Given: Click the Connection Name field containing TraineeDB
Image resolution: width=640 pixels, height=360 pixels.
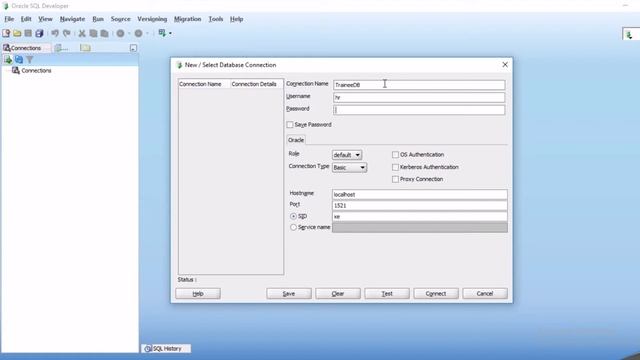Looking at the screenshot, I should click(x=419, y=85).
